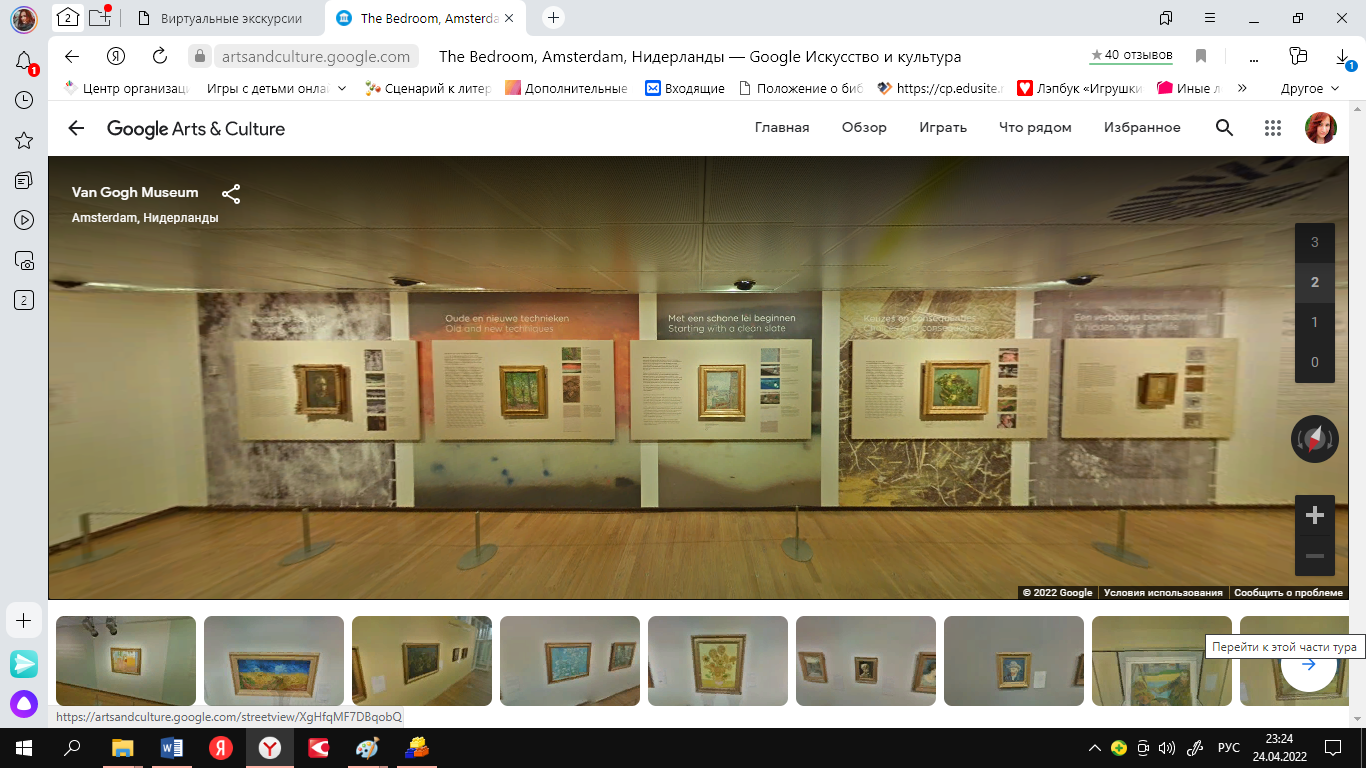
Task: Open the first tour thumbnail with orange painting
Action: 126,661
